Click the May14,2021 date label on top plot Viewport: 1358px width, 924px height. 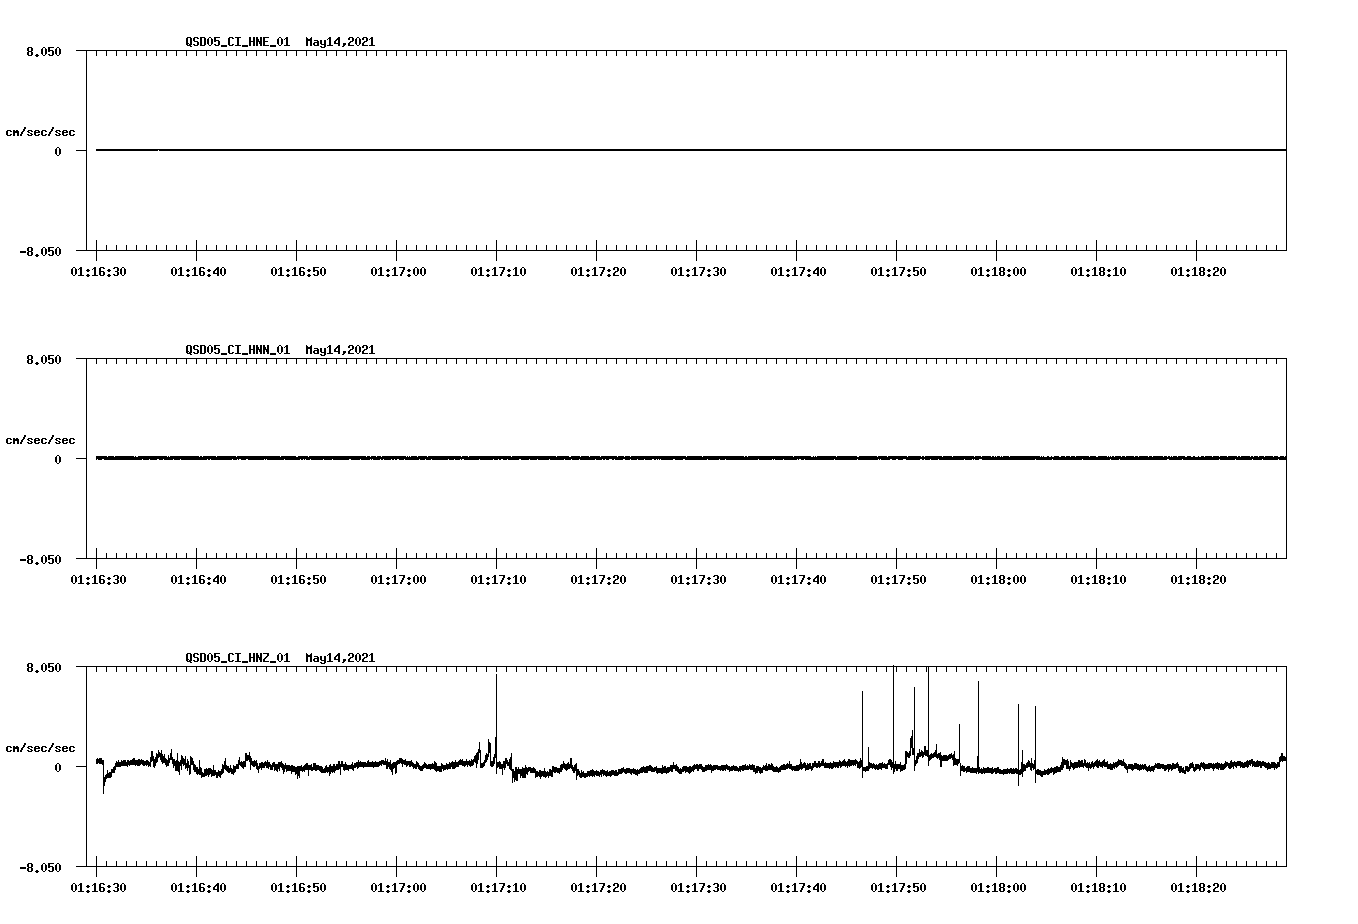(x=340, y=43)
